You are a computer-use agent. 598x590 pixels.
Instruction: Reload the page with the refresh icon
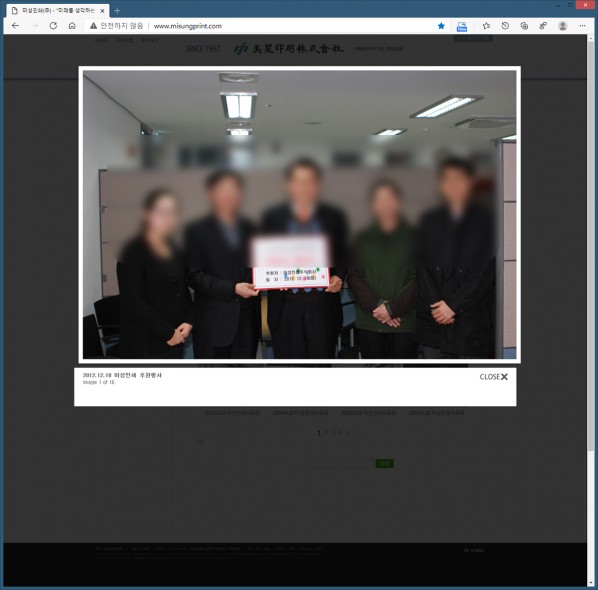(x=53, y=26)
